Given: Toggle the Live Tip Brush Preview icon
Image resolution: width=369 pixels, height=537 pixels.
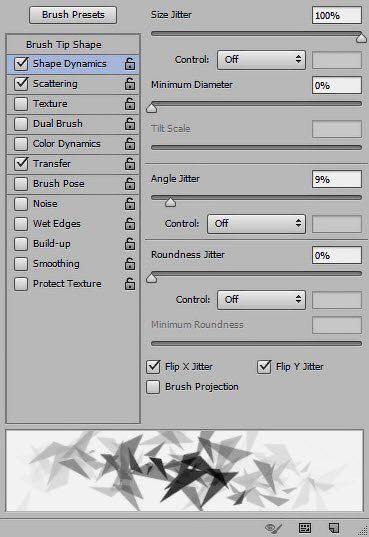Looking at the screenshot, I should pos(273,528).
